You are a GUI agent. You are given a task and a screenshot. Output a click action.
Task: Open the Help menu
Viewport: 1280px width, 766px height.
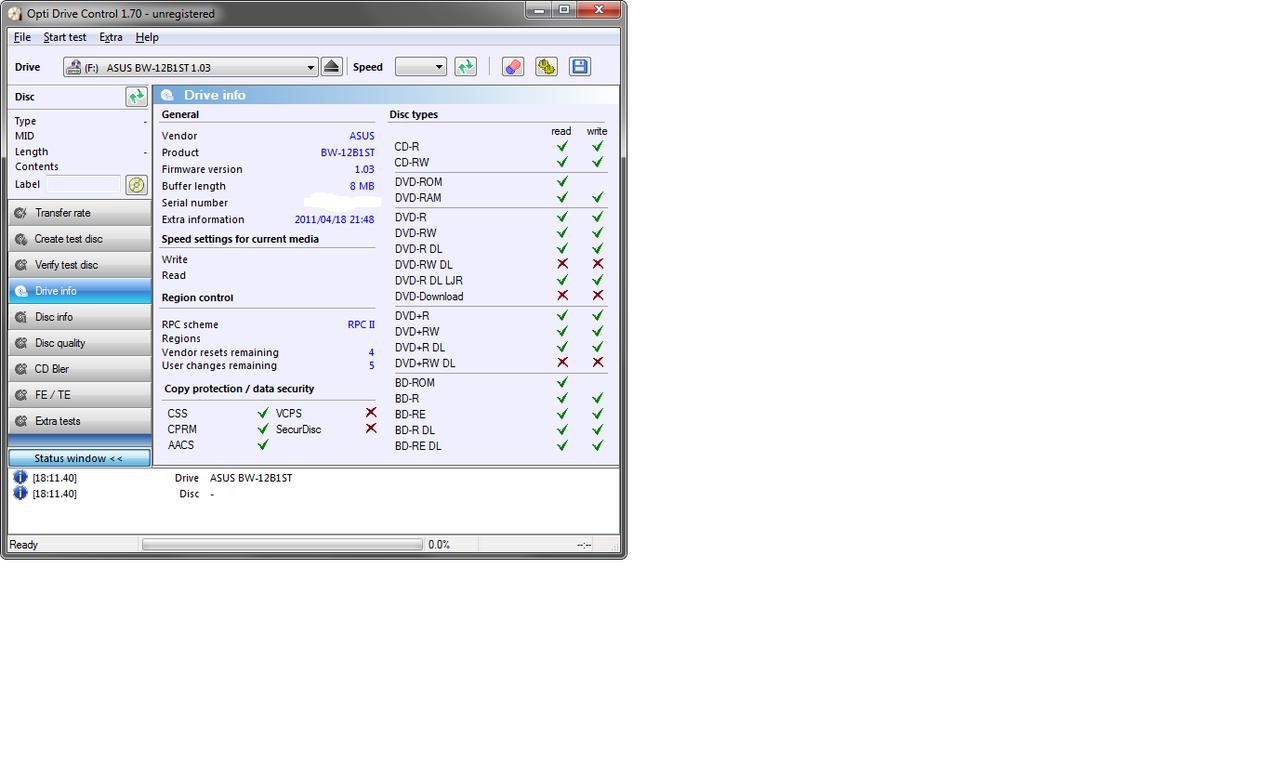pos(147,37)
